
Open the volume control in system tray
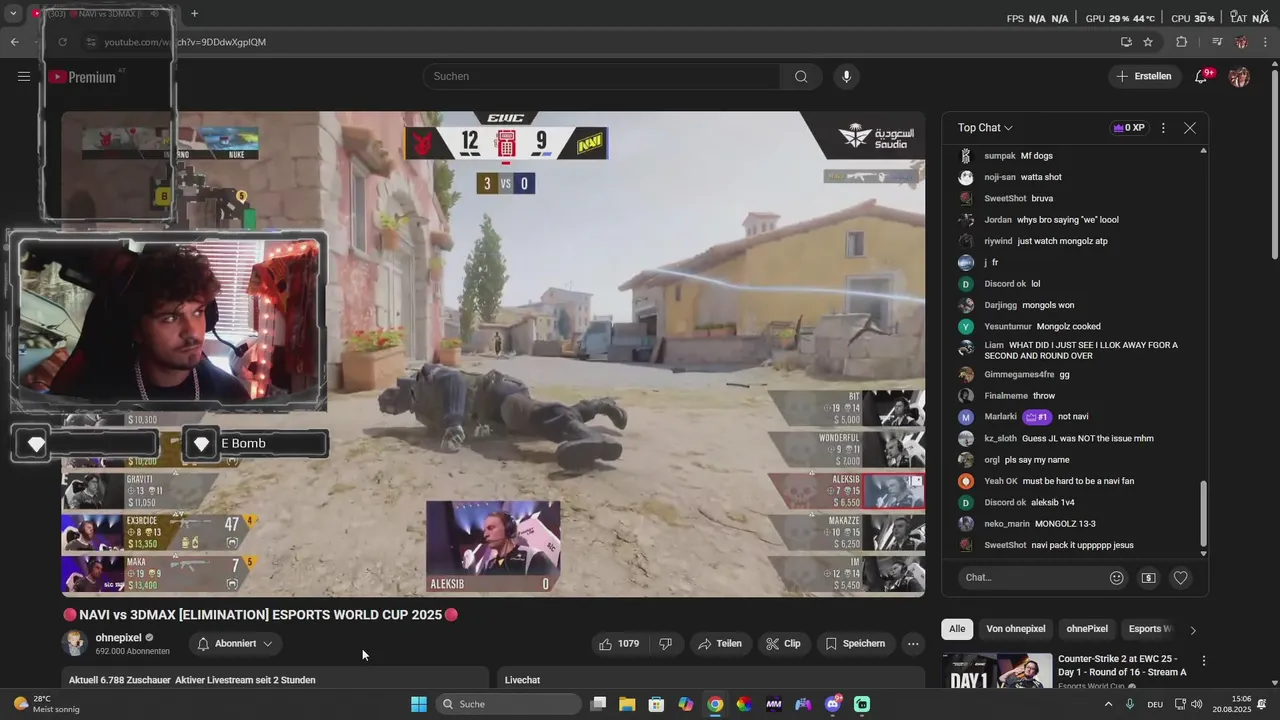(x=1197, y=704)
